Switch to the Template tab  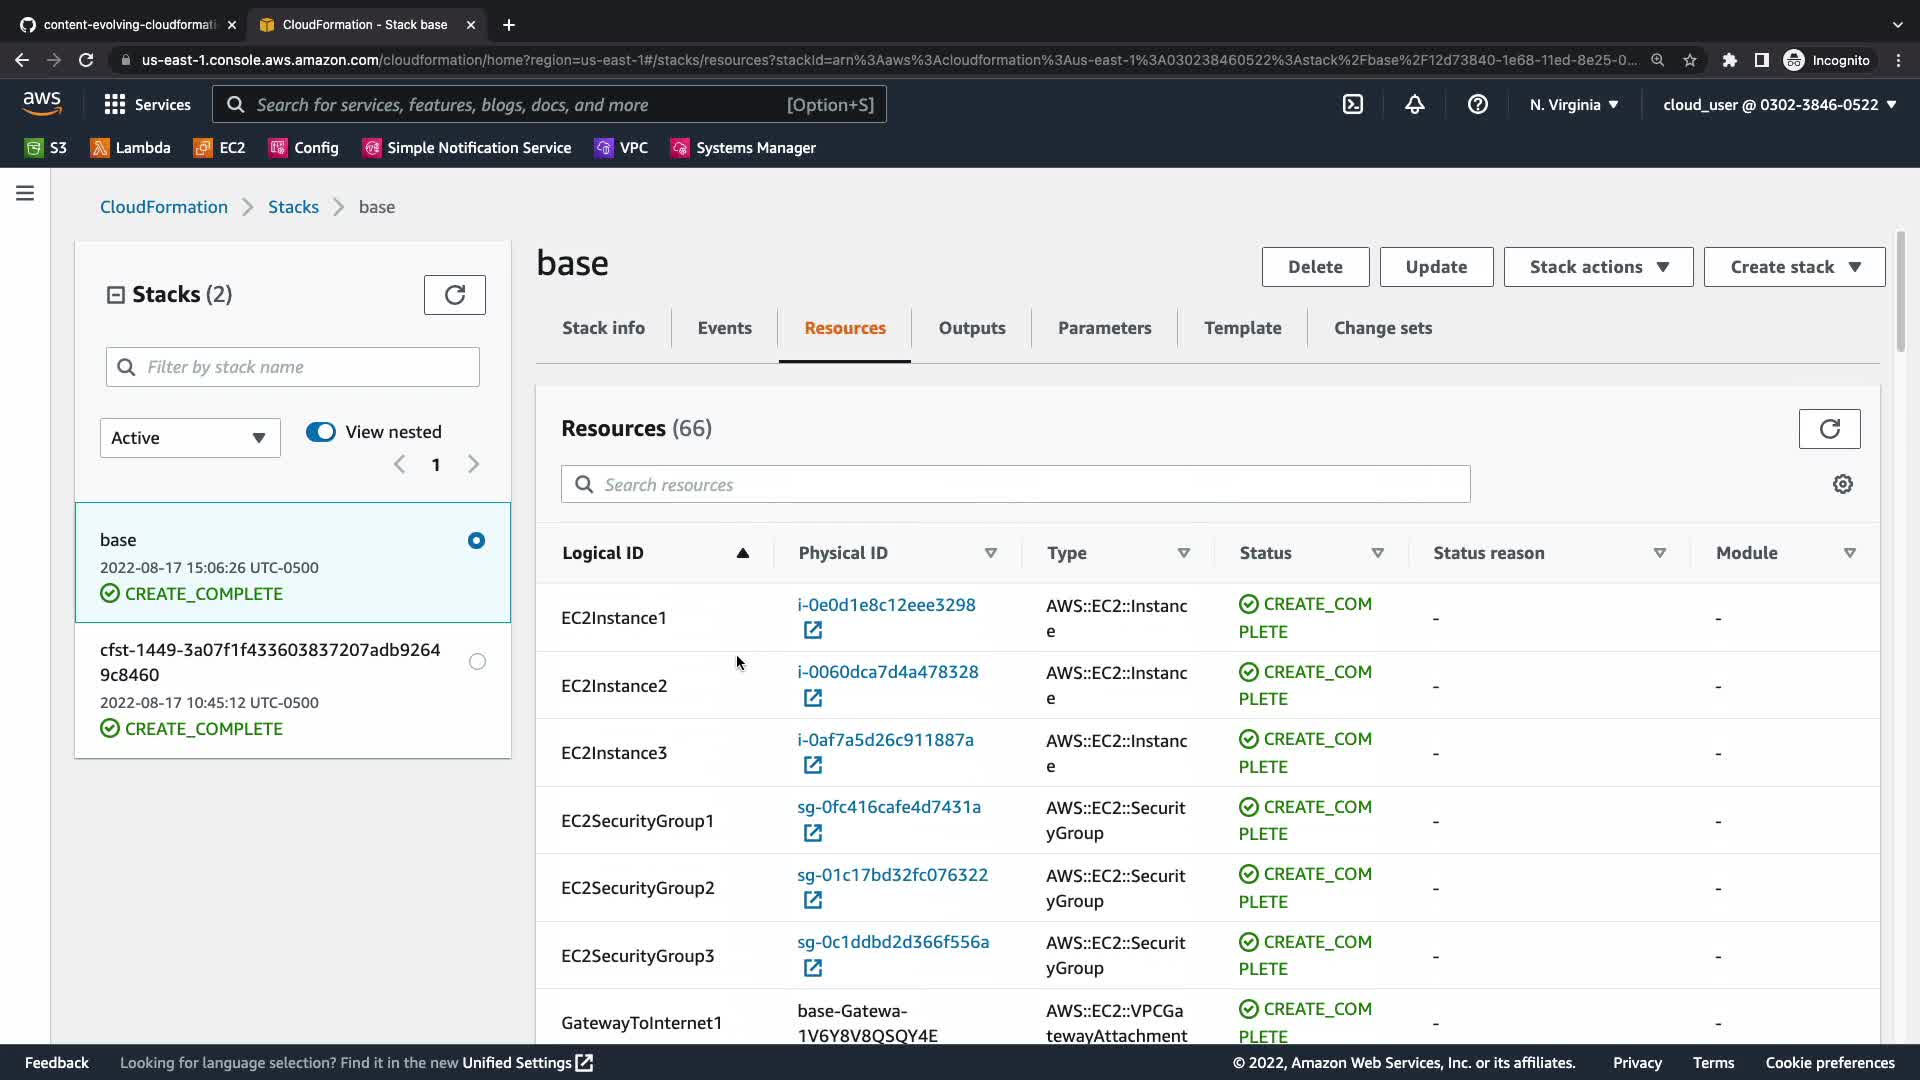point(1242,328)
